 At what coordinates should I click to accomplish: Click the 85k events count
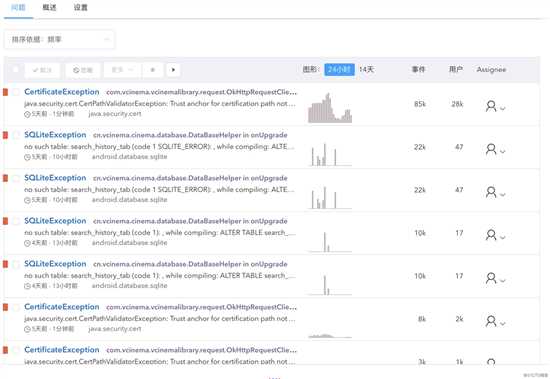click(x=420, y=104)
